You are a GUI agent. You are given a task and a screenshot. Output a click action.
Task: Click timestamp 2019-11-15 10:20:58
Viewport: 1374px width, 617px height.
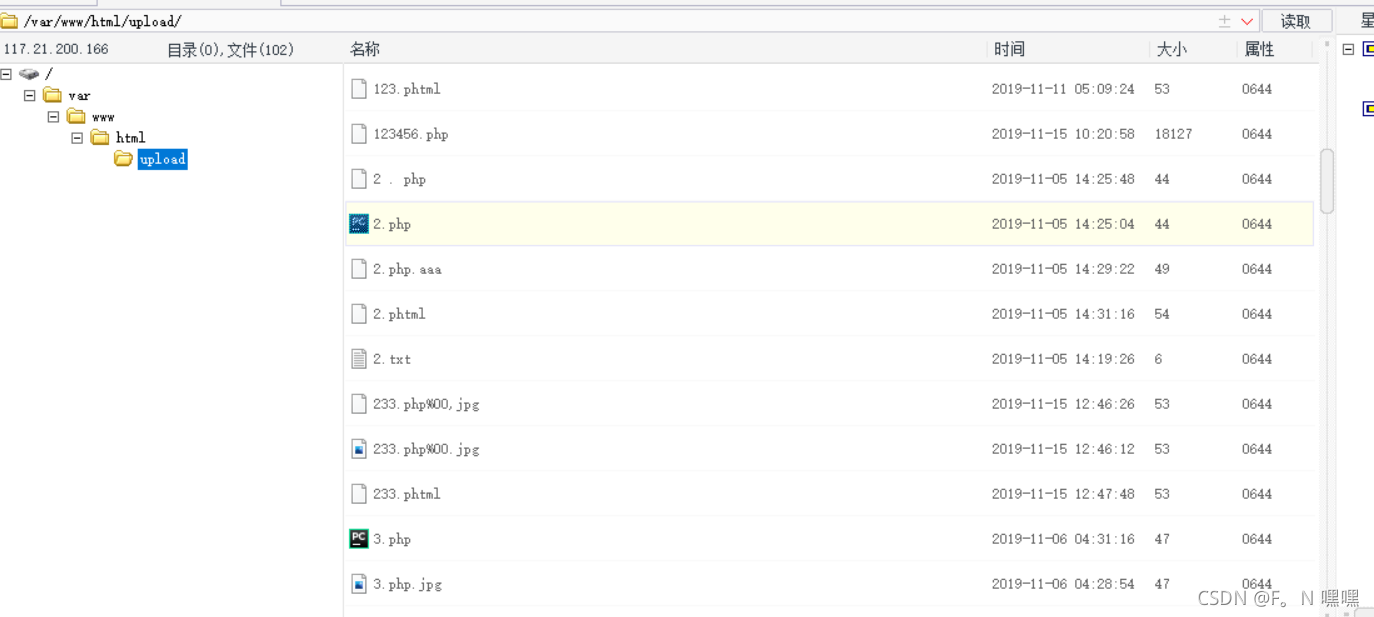pos(1063,134)
